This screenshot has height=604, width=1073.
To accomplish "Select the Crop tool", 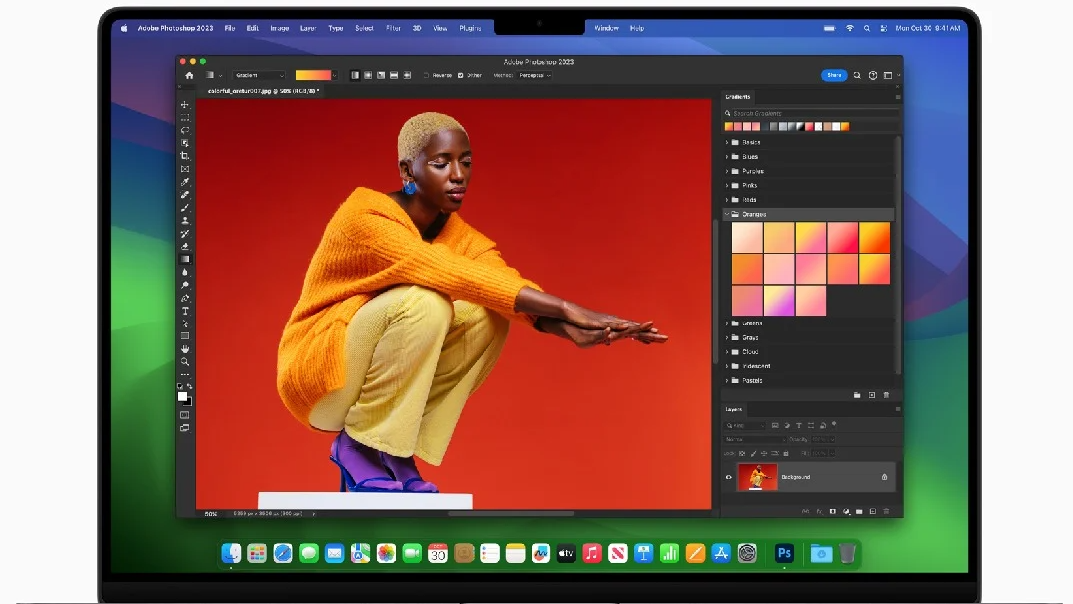I will point(185,156).
